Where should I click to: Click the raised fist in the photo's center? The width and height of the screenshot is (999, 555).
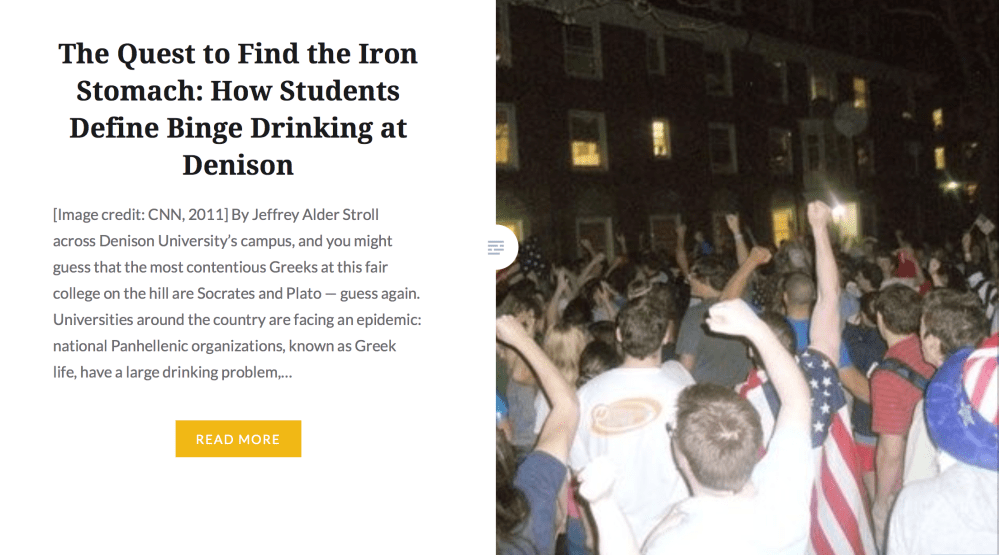point(819,213)
